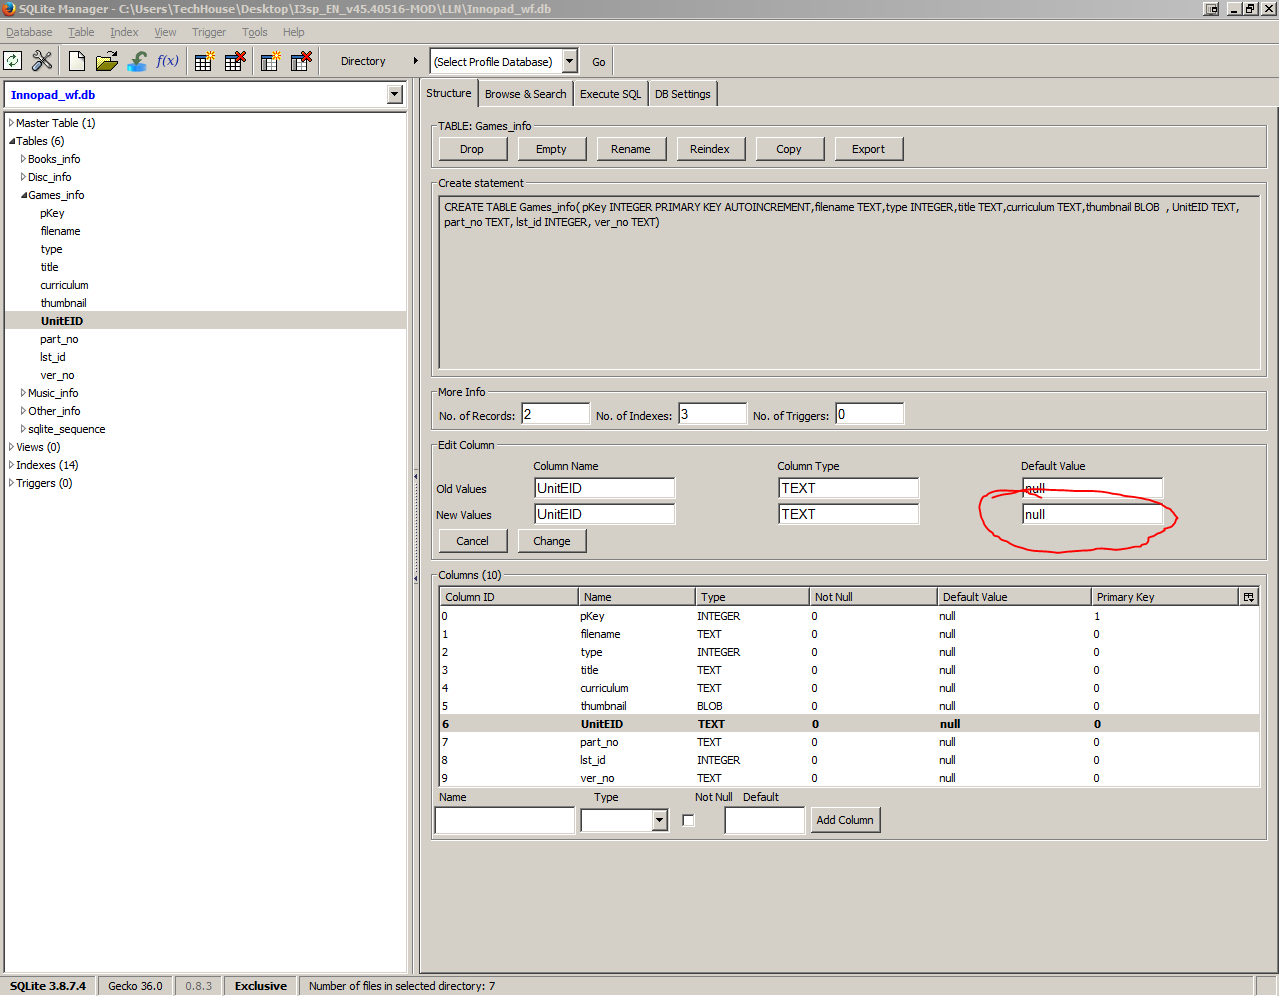This screenshot has width=1279, height=996.
Task: Select the thumbnail column in tree
Action: click(x=63, y=303)
